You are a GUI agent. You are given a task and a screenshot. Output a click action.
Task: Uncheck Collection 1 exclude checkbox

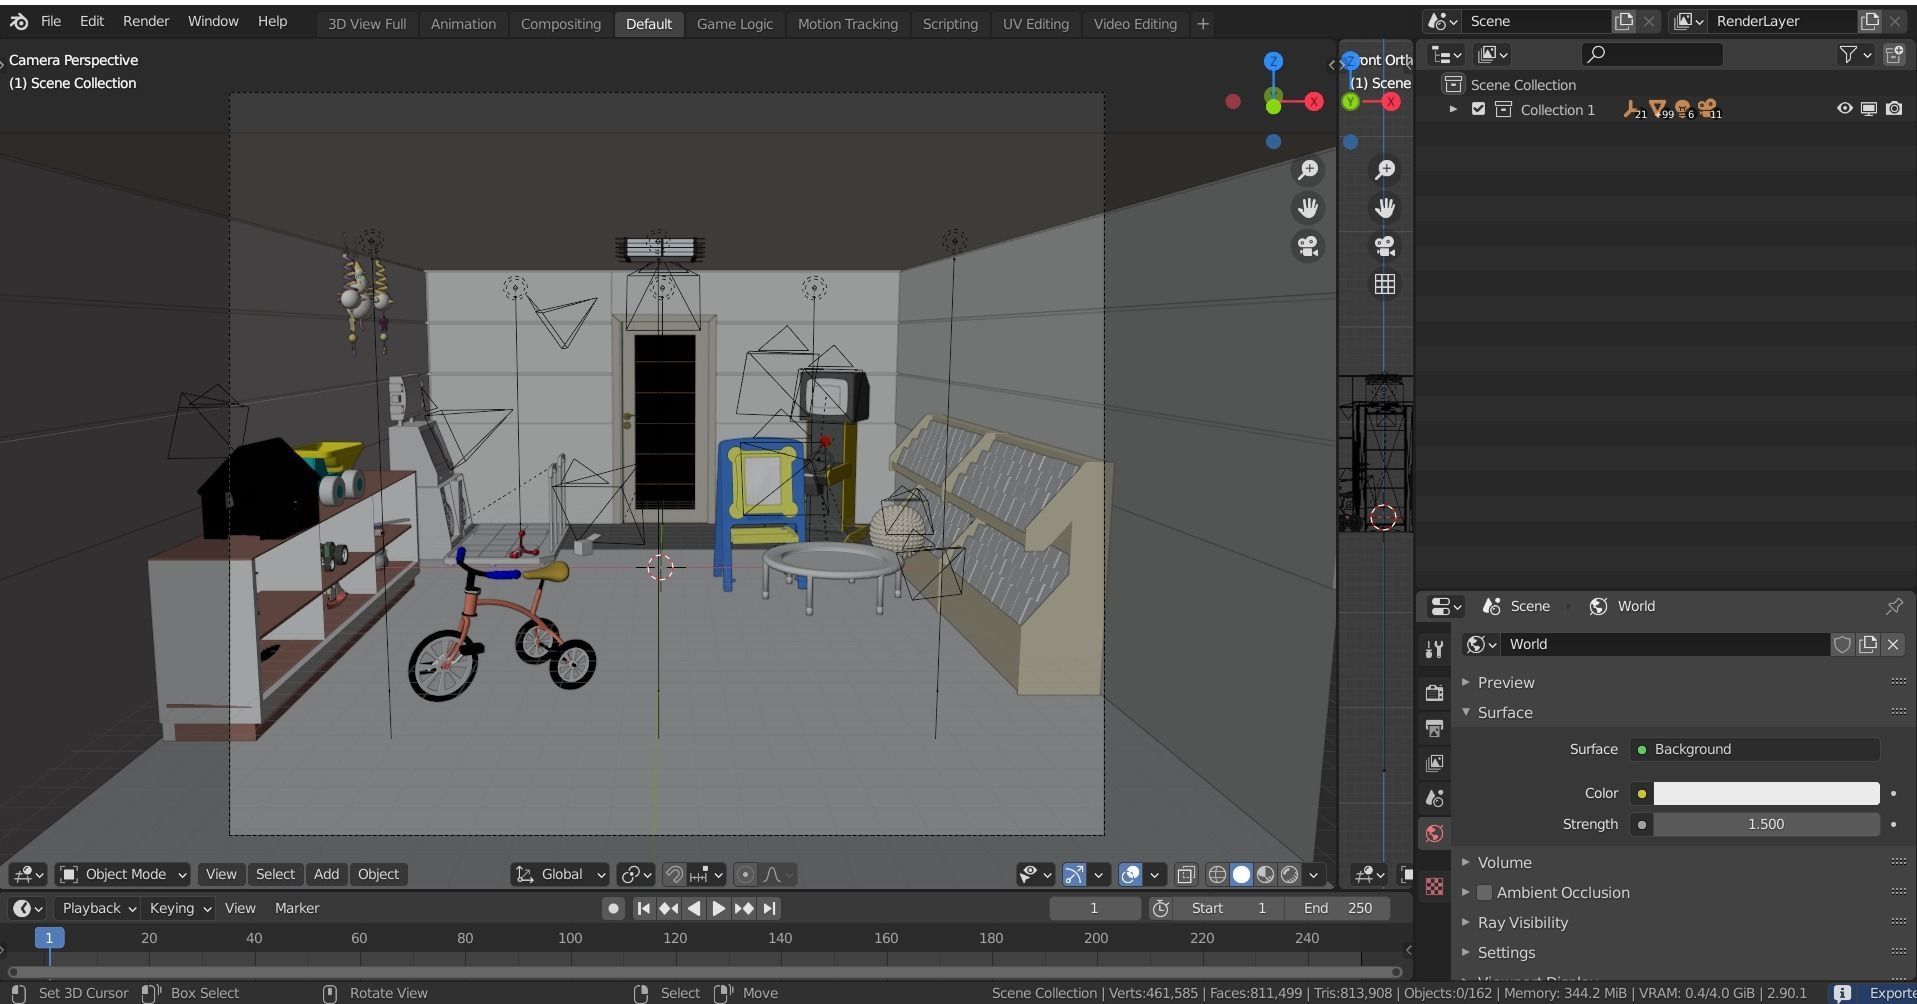click(1478, 109)
